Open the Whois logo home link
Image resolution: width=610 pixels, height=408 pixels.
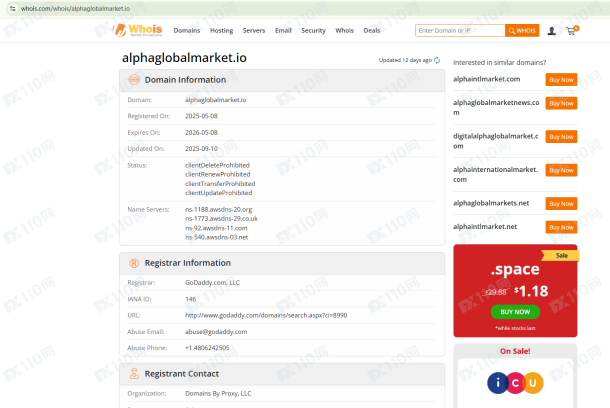pyautogui.click(x=137, y=30)
